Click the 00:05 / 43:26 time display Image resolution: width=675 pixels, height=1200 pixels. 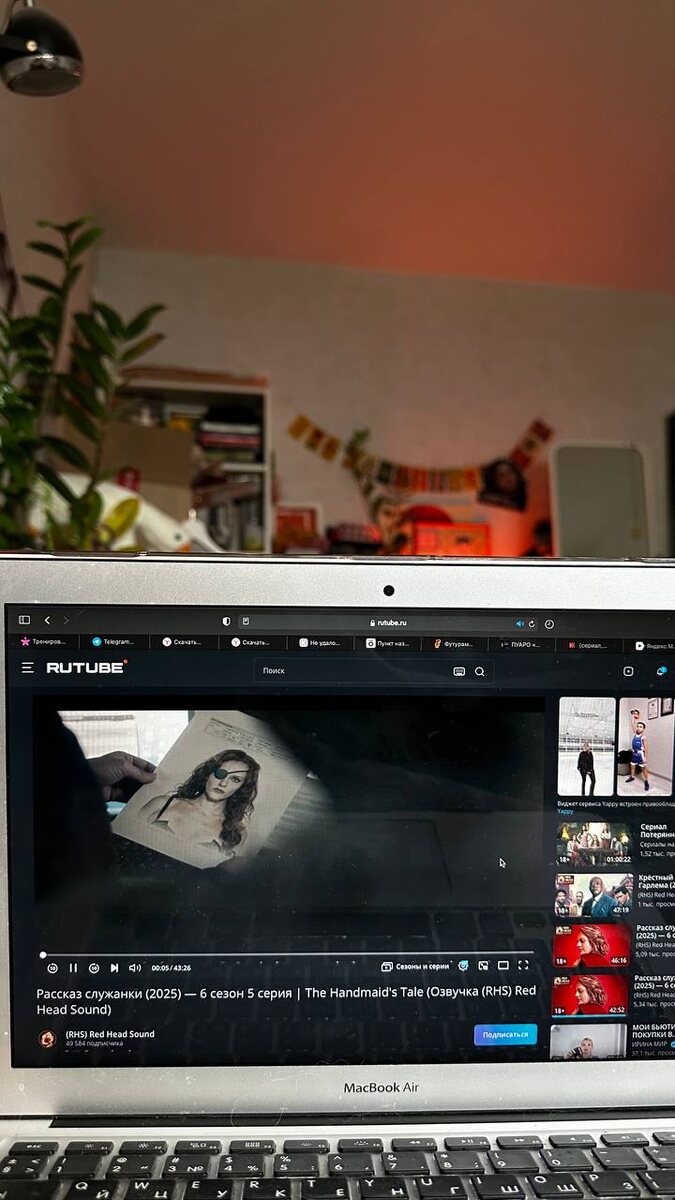pyautogui.click(x=171, y=968)
